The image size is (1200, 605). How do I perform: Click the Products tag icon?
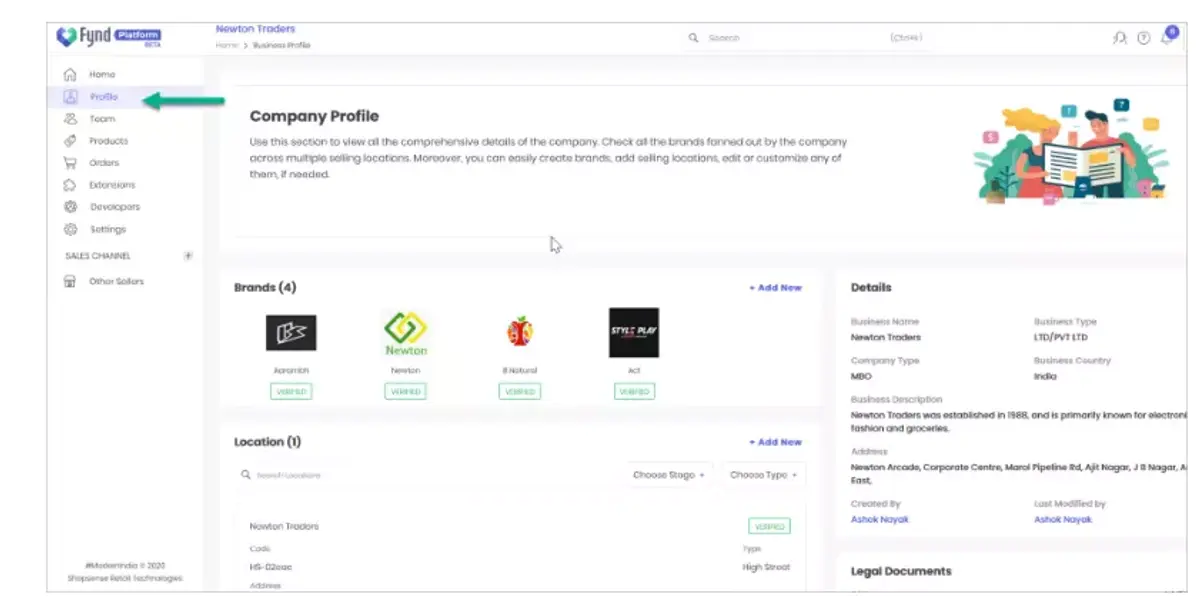70,141
